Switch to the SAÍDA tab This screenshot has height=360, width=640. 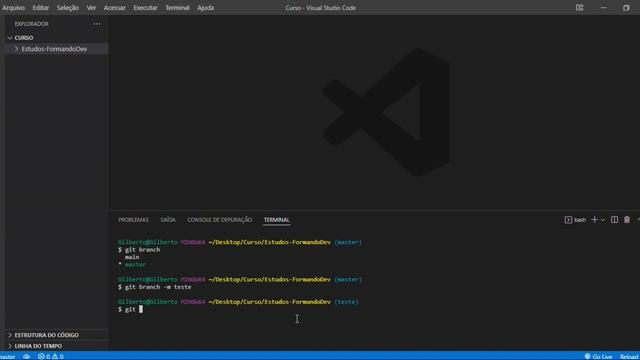point(168,220)
